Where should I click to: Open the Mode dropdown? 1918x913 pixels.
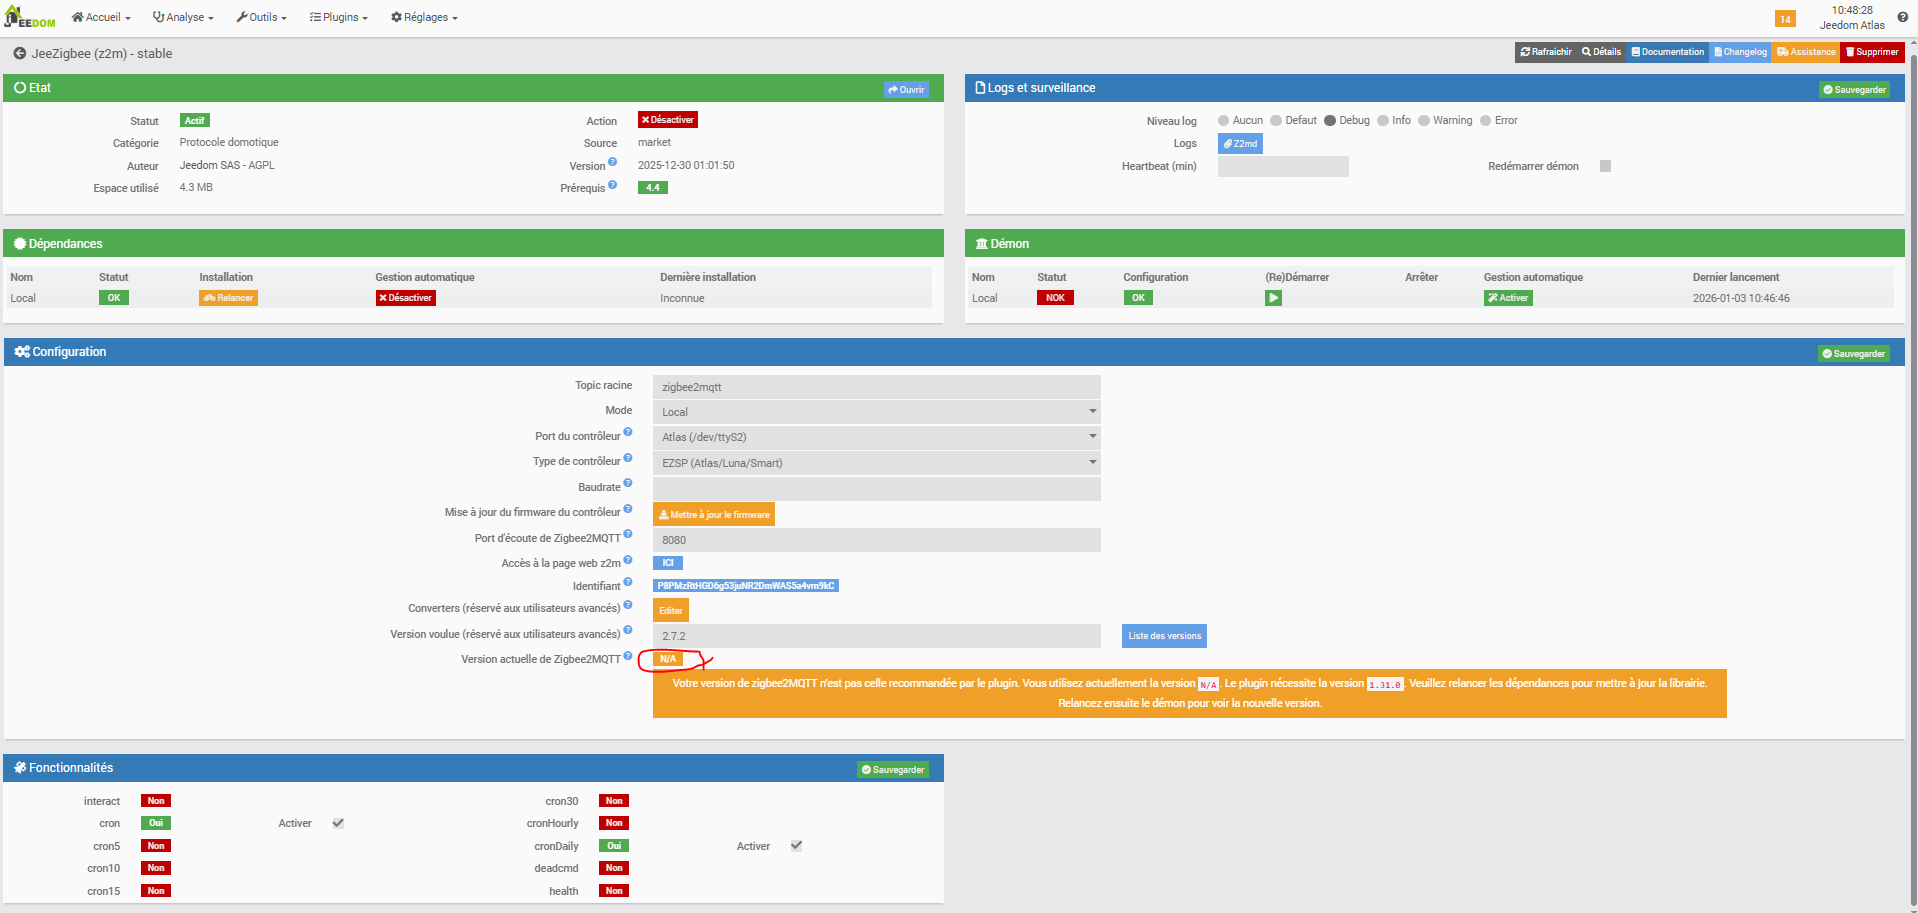pos(877,412)
